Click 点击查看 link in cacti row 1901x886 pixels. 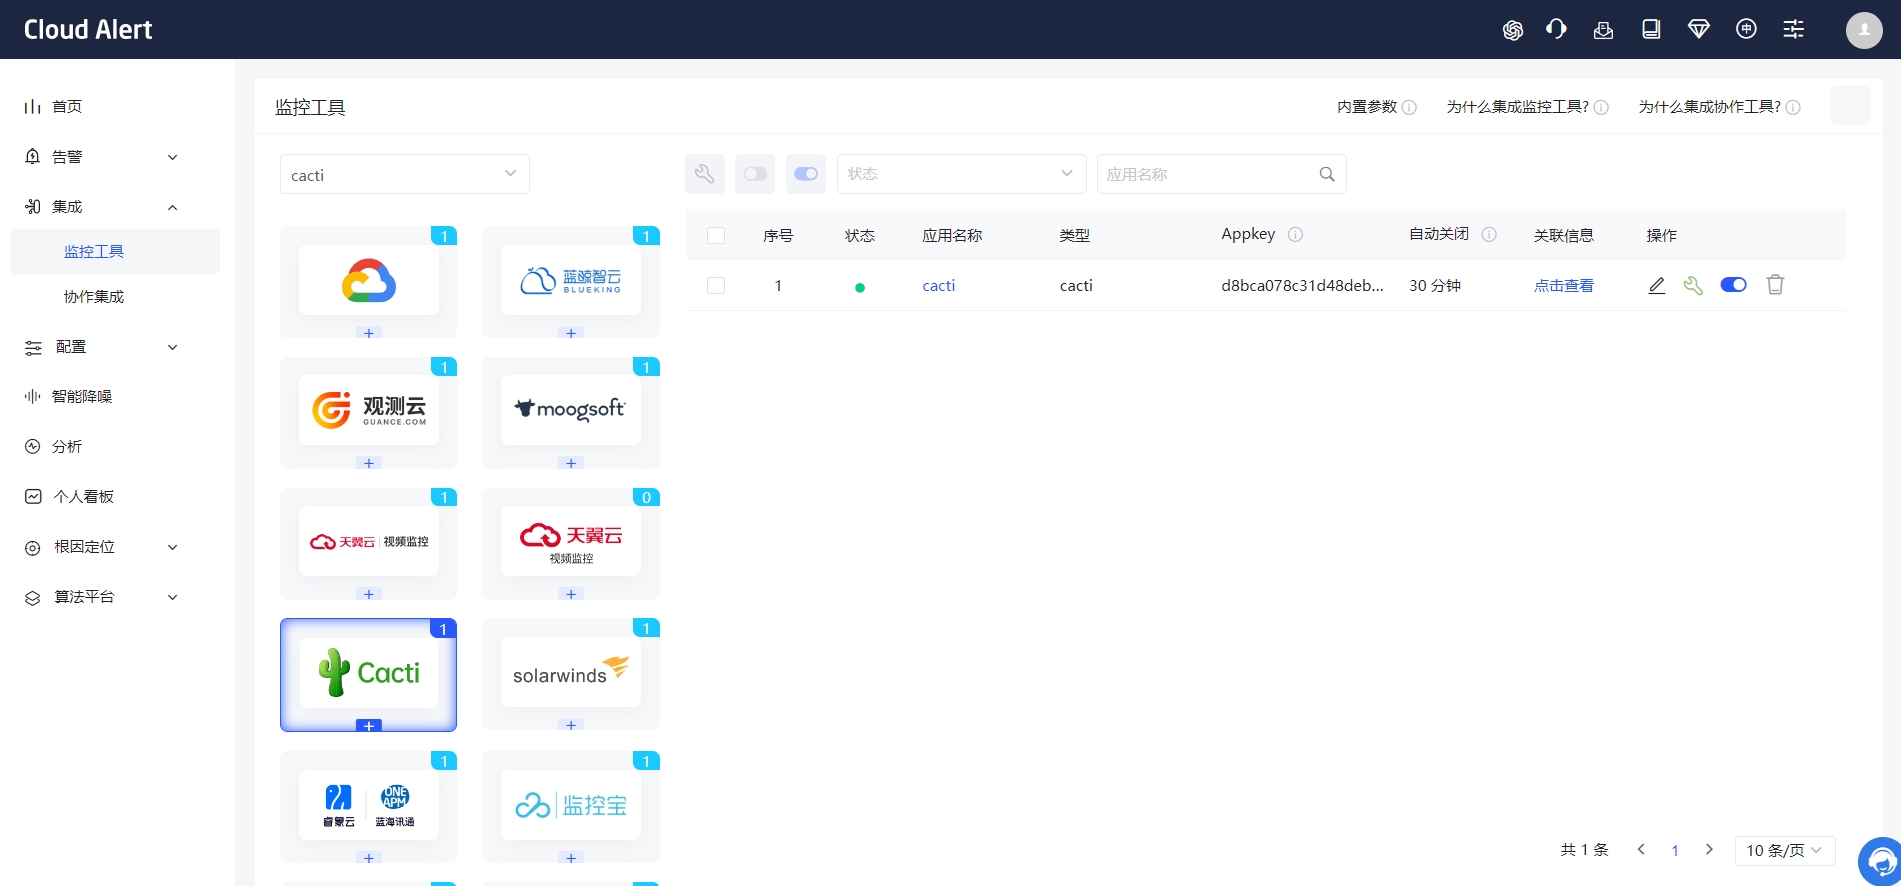click(1564, 286)
